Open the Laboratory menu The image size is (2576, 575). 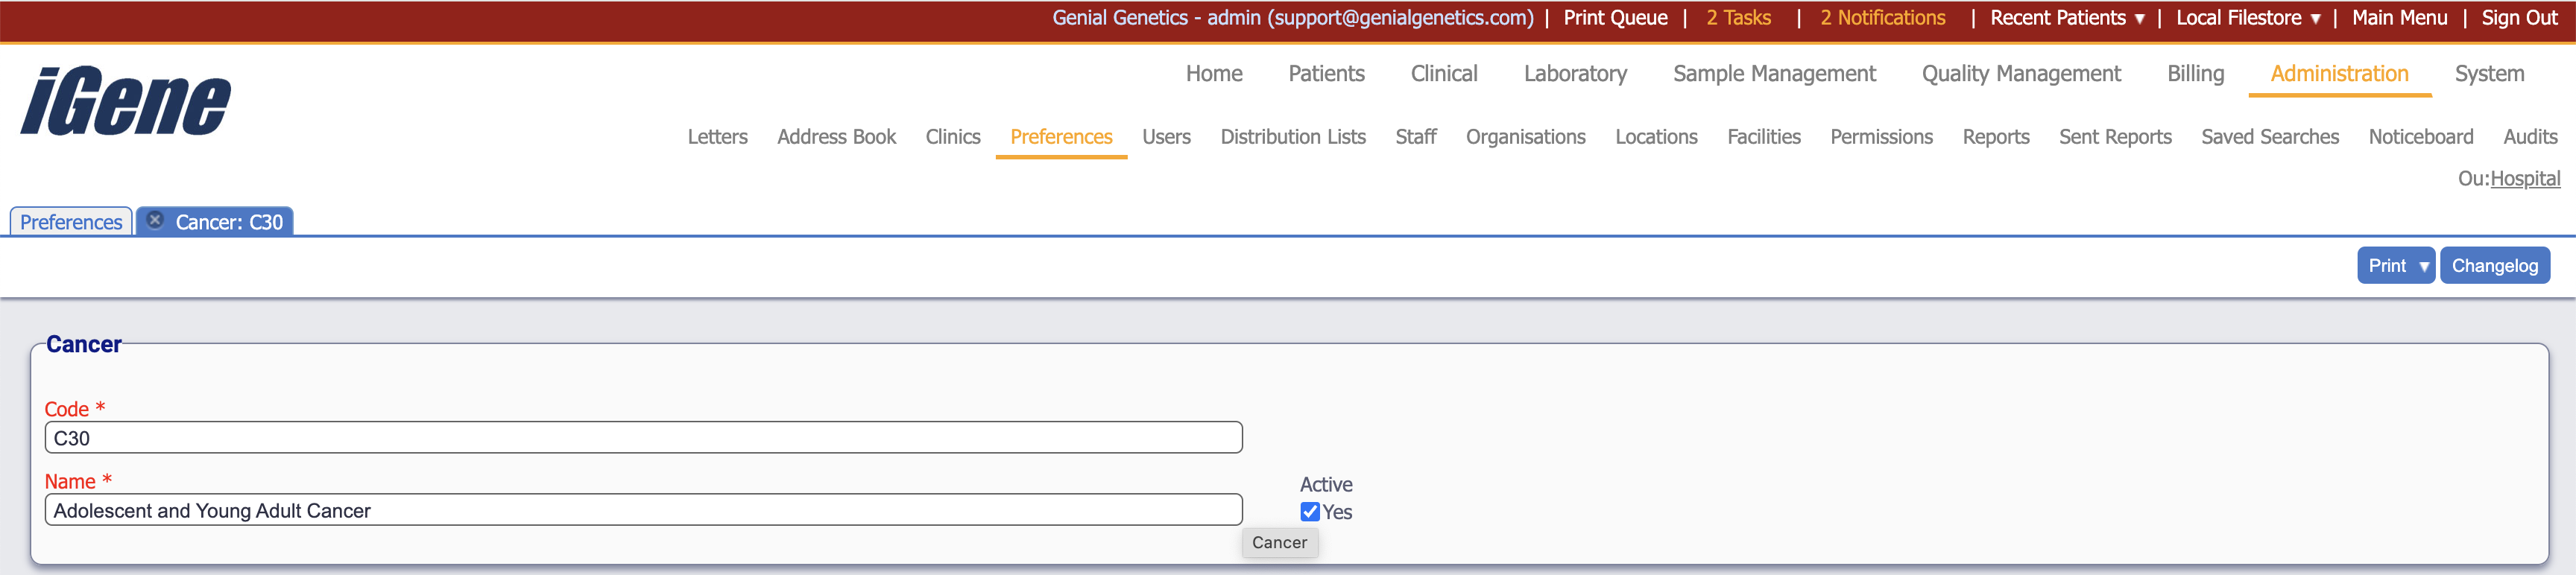coord(1574,74)
